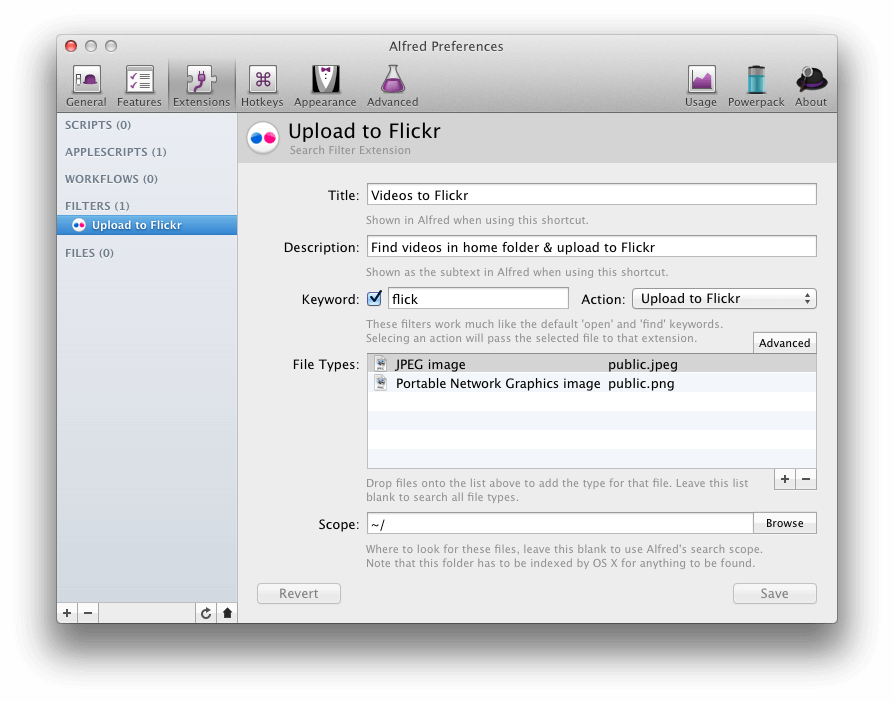Select the Features toolbar icon
The image size is (894, 702).
point(139,84)
